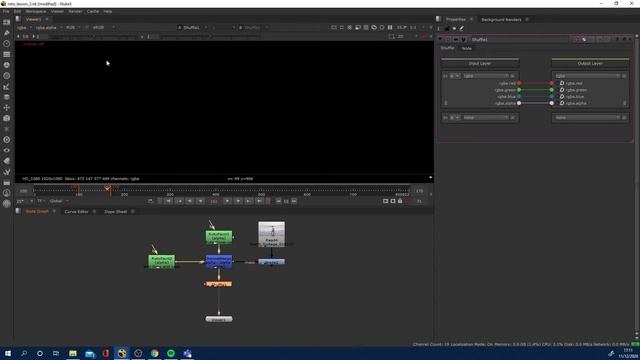Click the Output Layer header button
The width and height of the screenshot is (640, 360).
[590, 64]
